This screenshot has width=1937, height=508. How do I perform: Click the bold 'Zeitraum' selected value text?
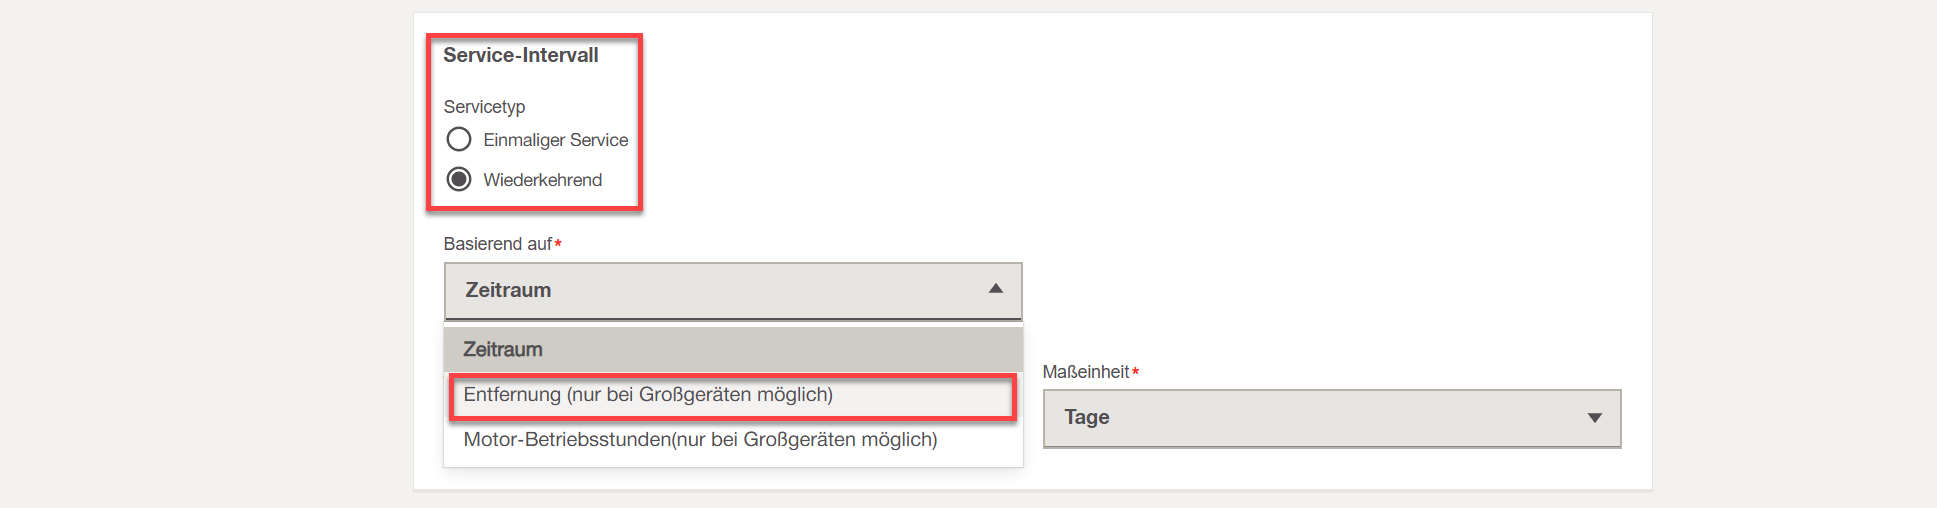(508, 290)
